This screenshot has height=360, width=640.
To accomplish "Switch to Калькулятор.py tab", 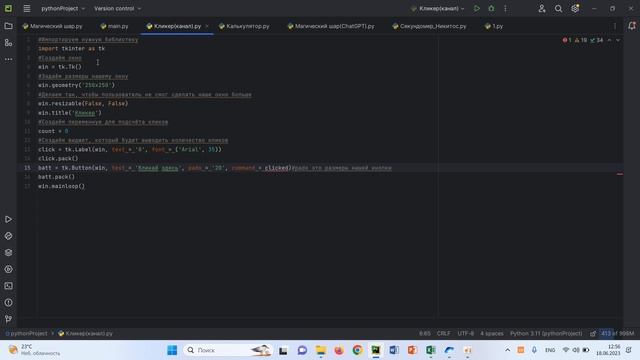I will pos(244,26).
